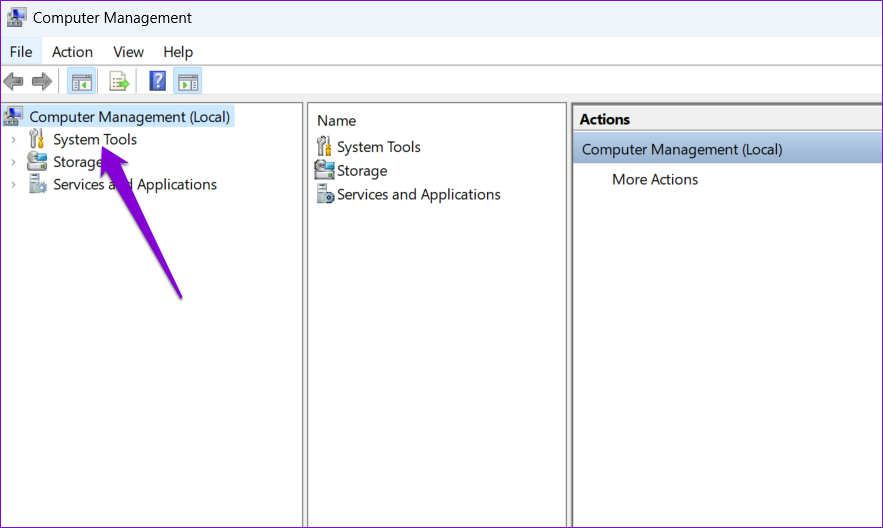Expand the Services and Applications tree node
Screen dimensions: 883x528
point(14,185)
